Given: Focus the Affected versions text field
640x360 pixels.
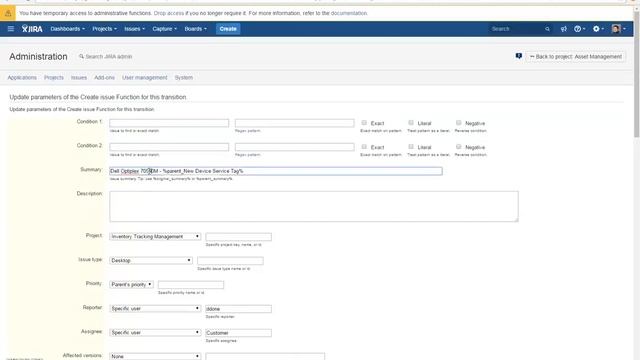Looking at the screenshot, I should tap(265, 357).
